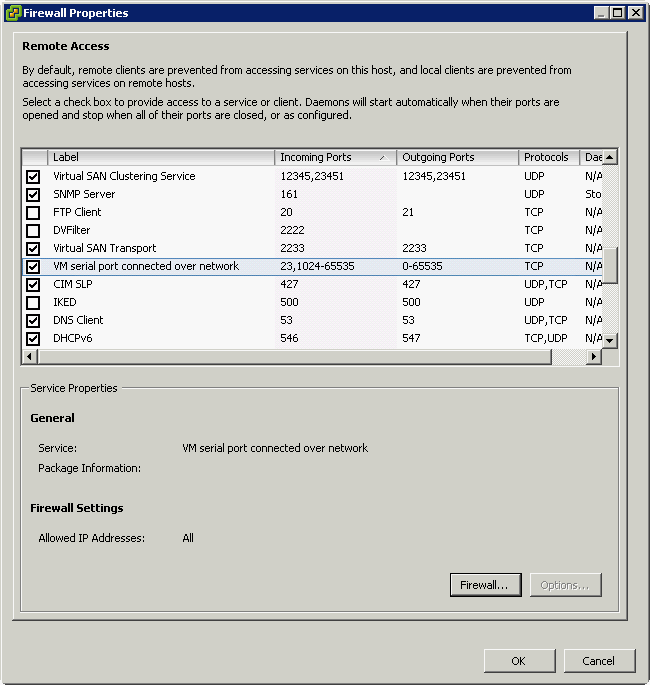Enable the DVFilter checkbox
Viewport: 650px width, 685px height.
coord(33,231)
